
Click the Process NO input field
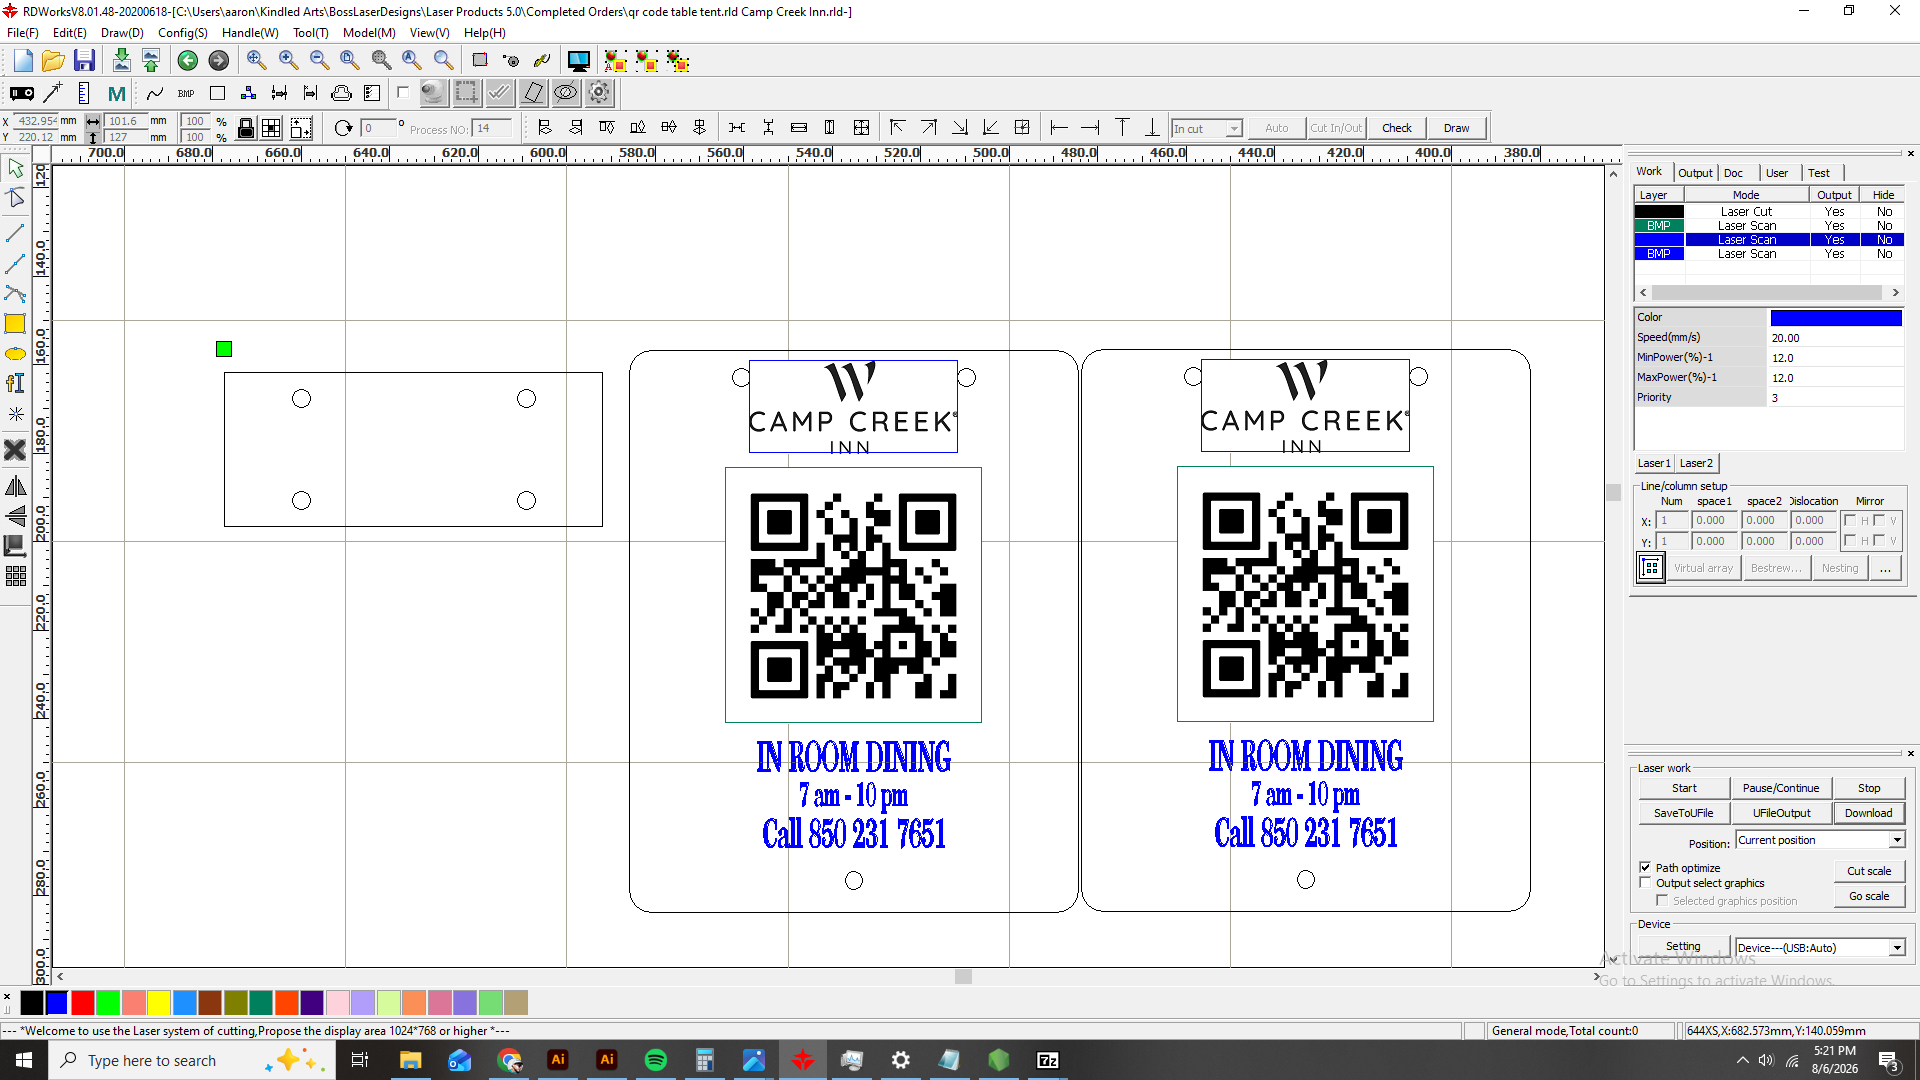coord(492,128)
